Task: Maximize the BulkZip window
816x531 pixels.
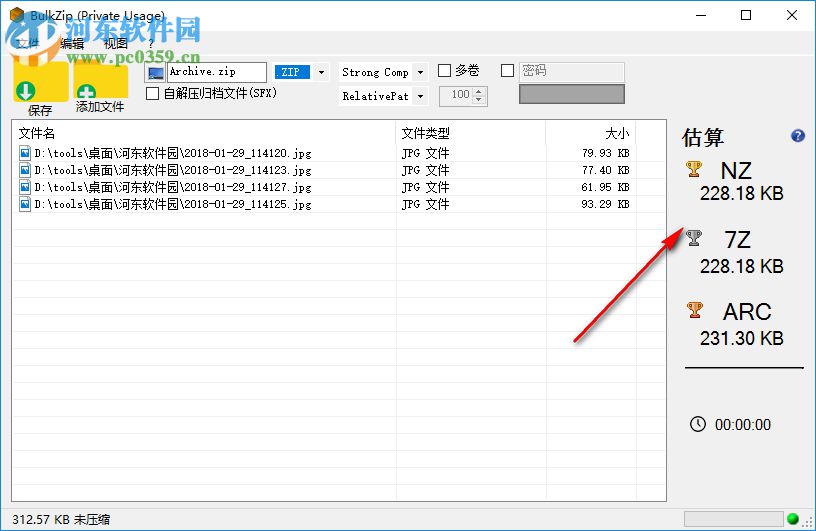Action: [746, 15]
